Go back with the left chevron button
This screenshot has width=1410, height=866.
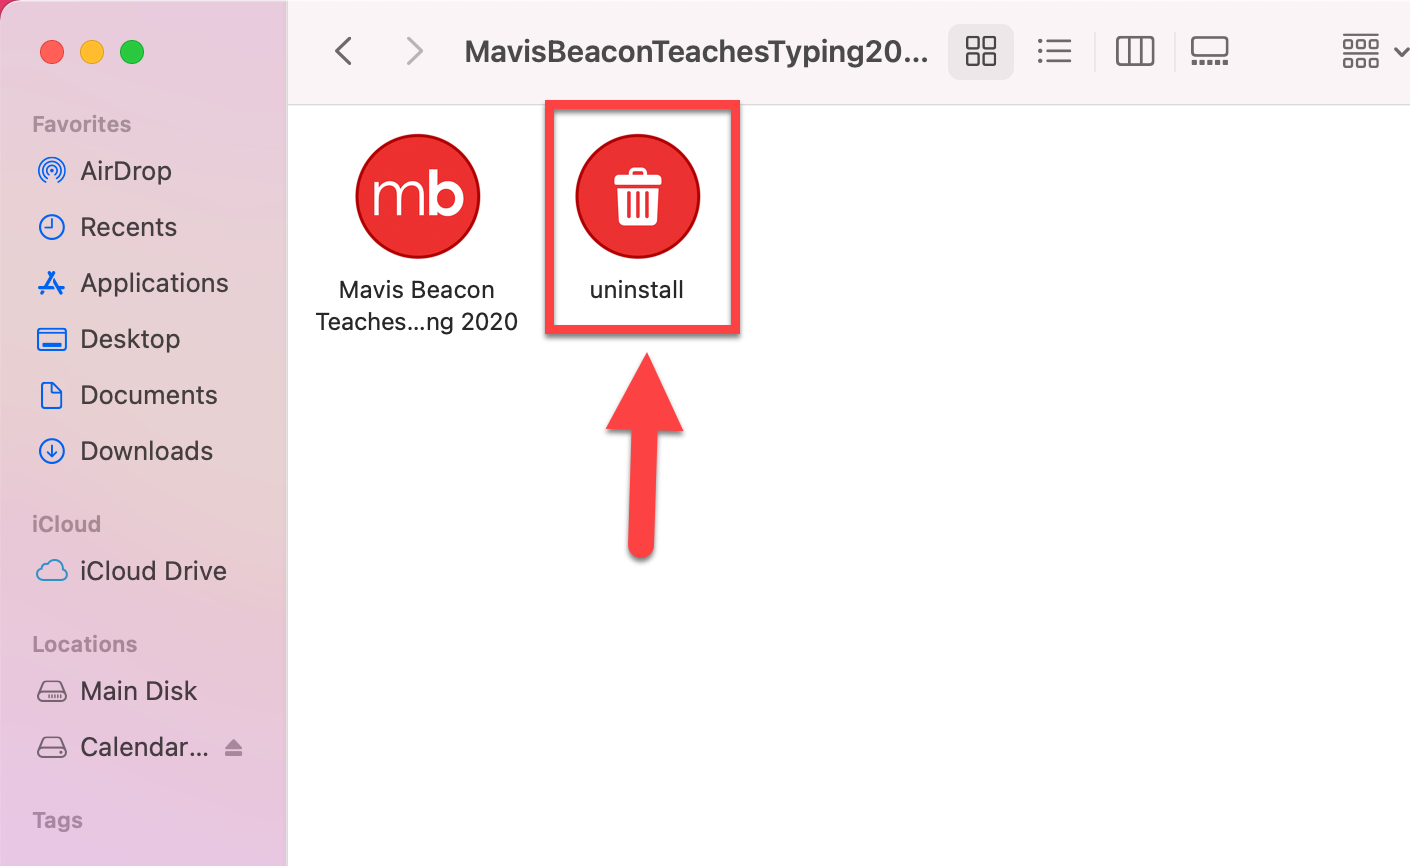click(x=343, y=51)
